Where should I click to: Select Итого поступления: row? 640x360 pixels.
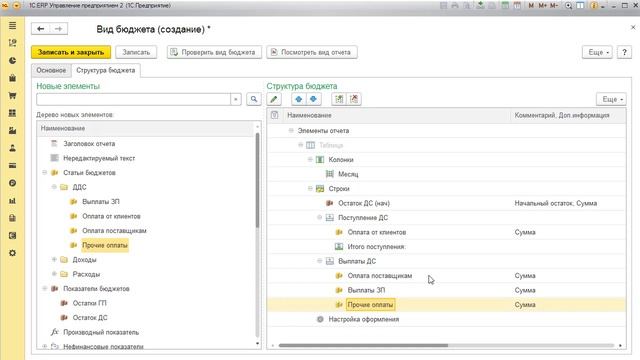pyautogui.click(x=447, y=247)
